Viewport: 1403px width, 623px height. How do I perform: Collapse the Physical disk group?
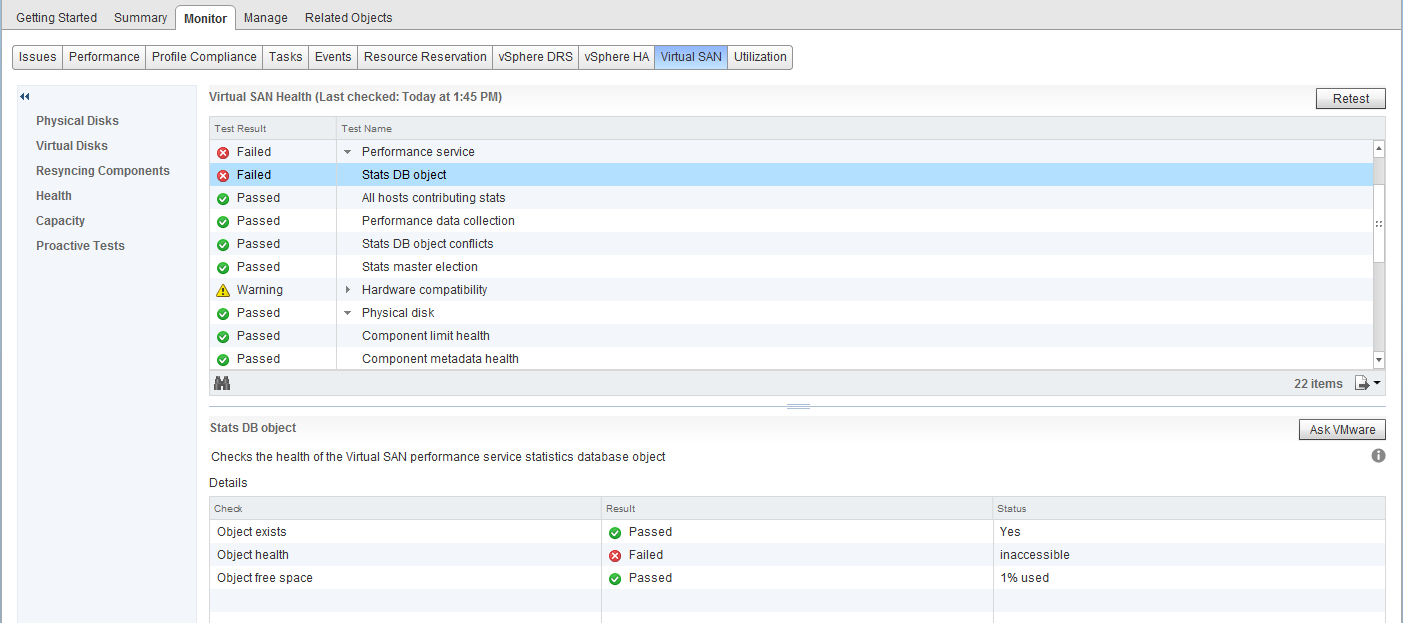[348, 313]
